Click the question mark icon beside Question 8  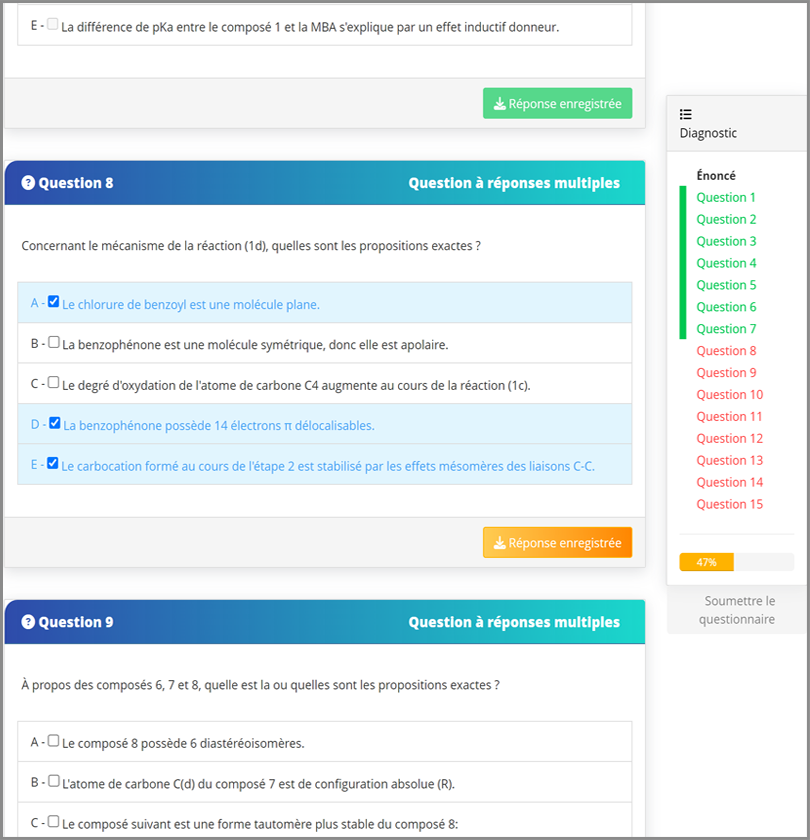[x=28, y=183]
